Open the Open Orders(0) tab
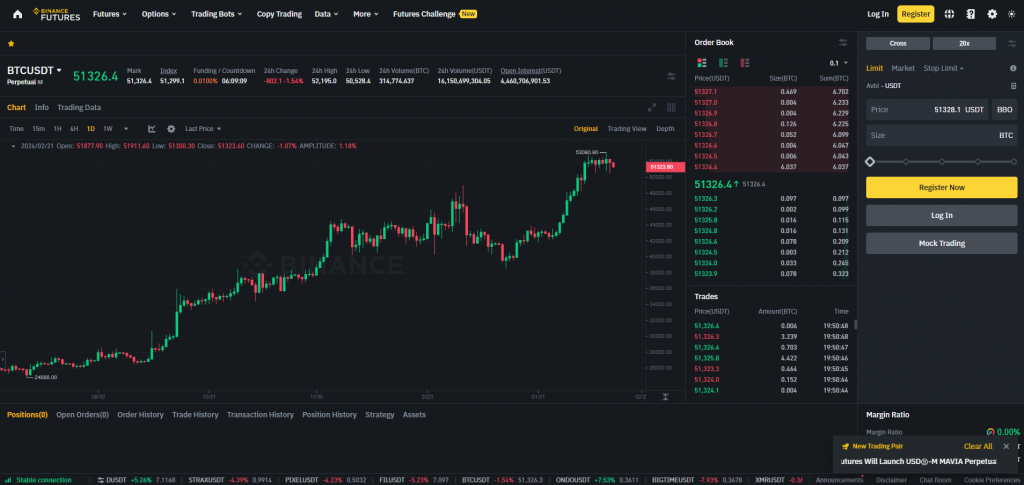 coord(82,415)
